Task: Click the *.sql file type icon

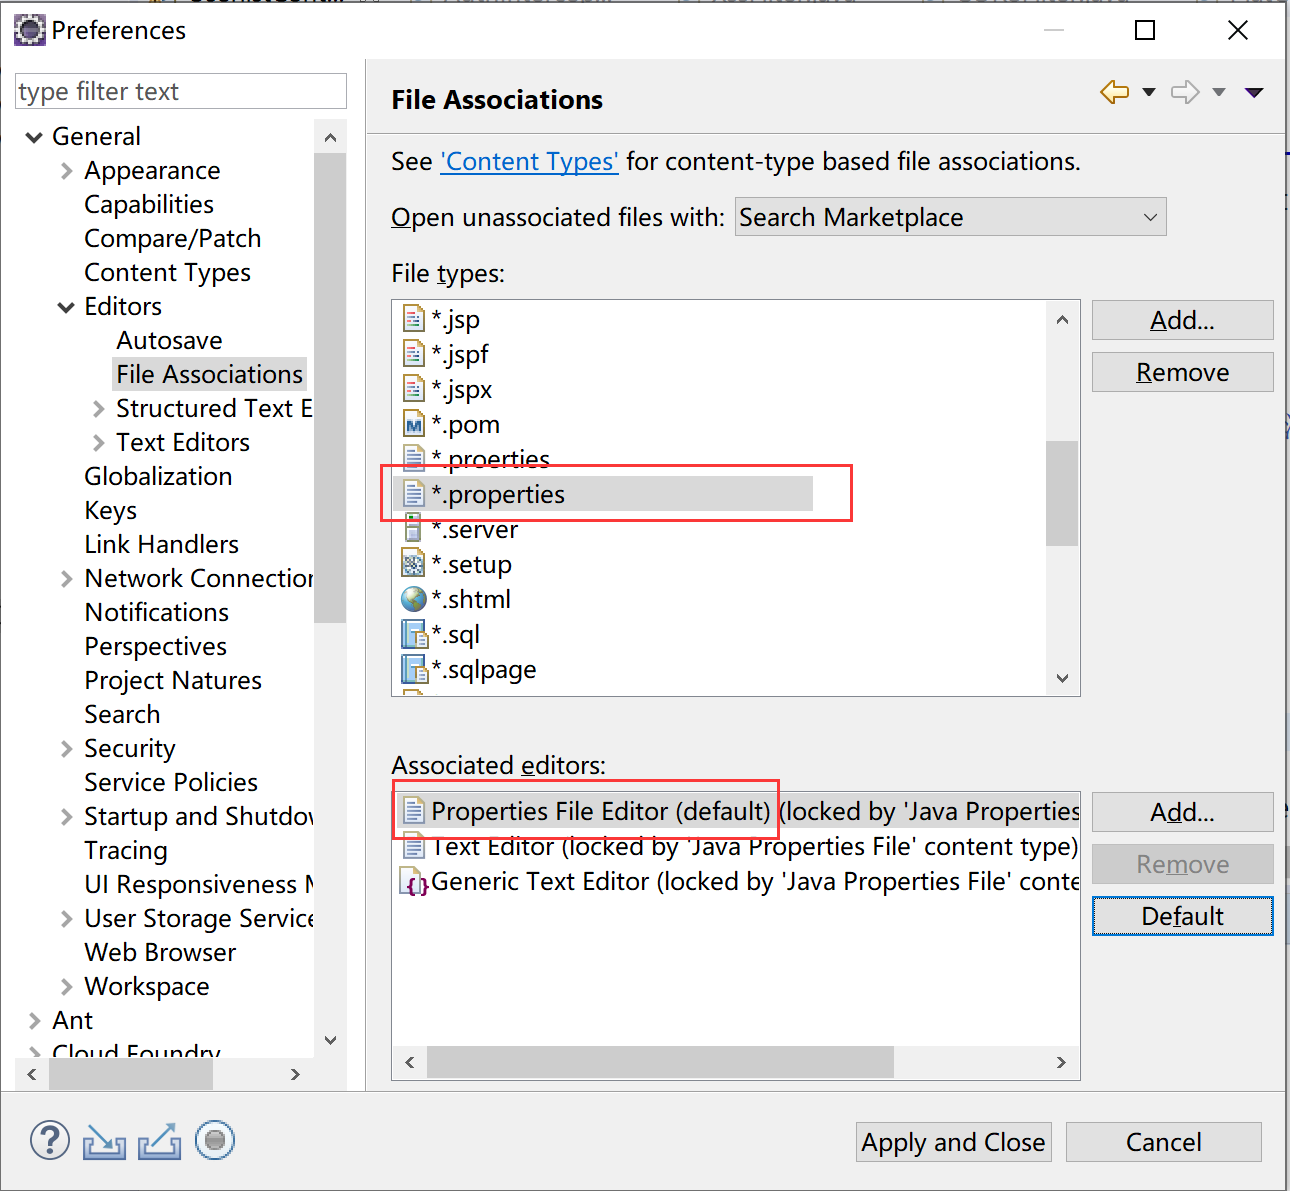Action: click(414, 634)
